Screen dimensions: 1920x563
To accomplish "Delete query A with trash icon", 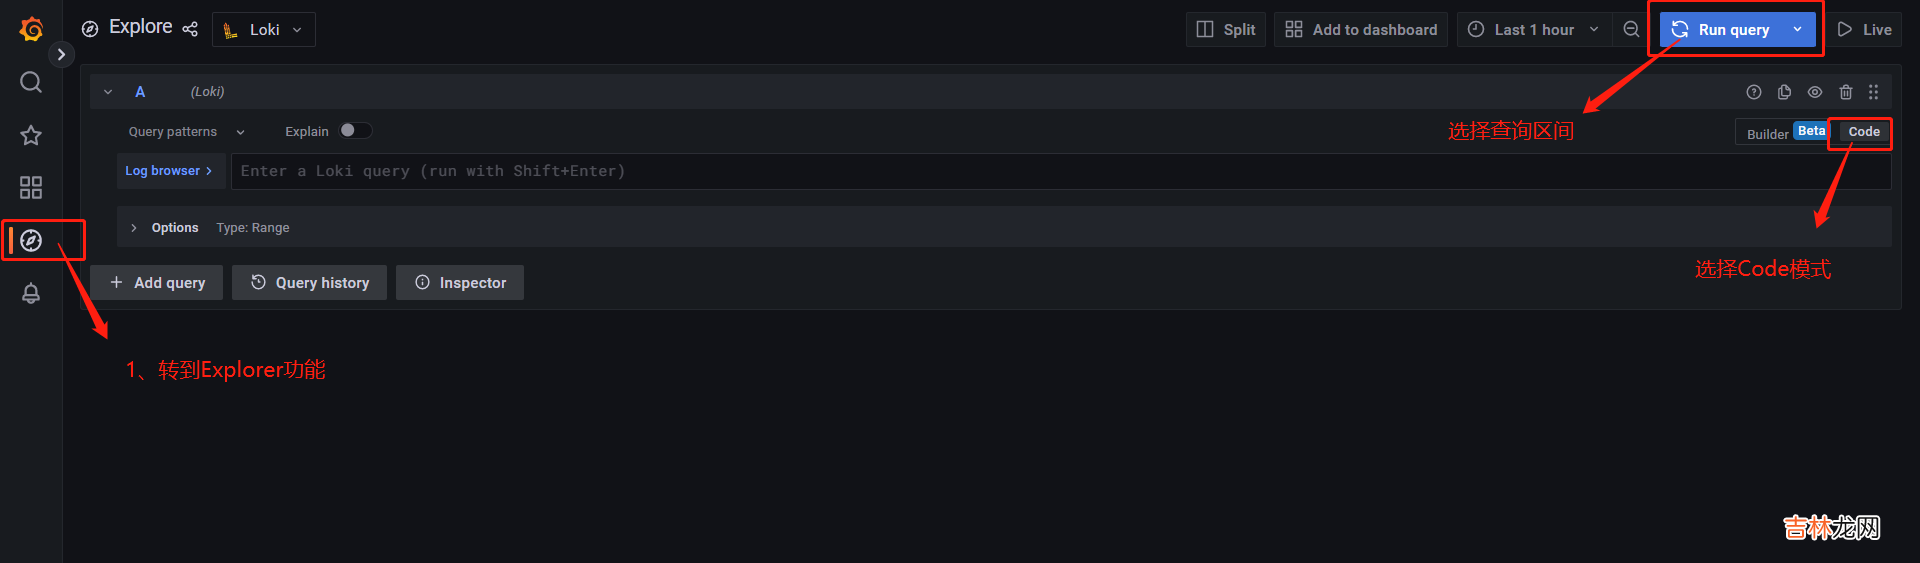I will point(1846,92).
